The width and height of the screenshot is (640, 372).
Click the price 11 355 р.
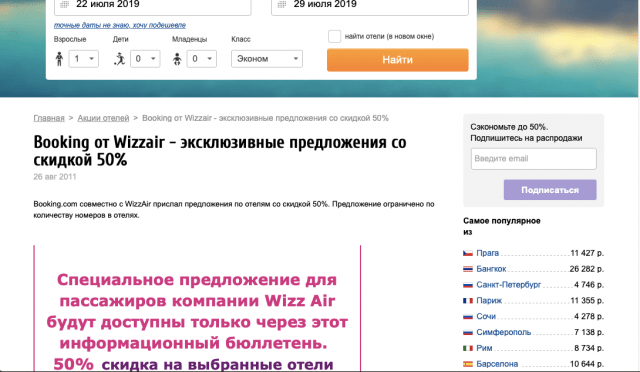tap(587, 301)
